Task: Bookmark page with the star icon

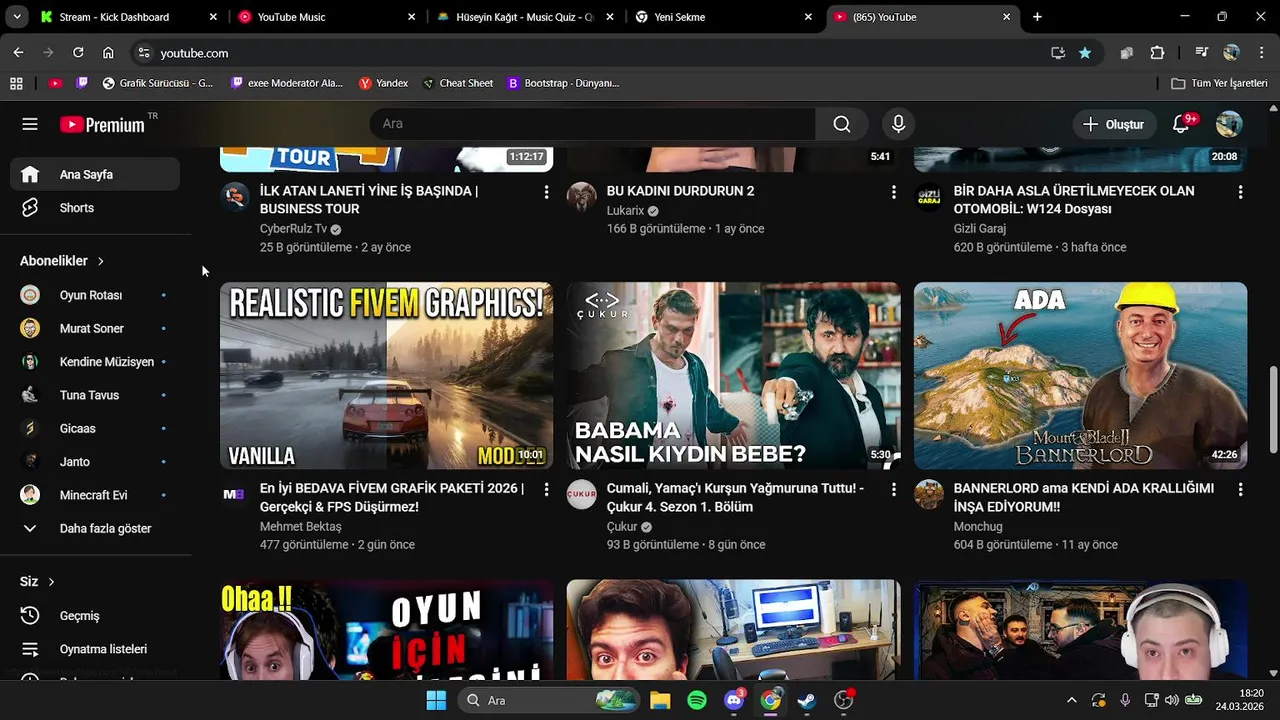Action: coord(1085,53)
